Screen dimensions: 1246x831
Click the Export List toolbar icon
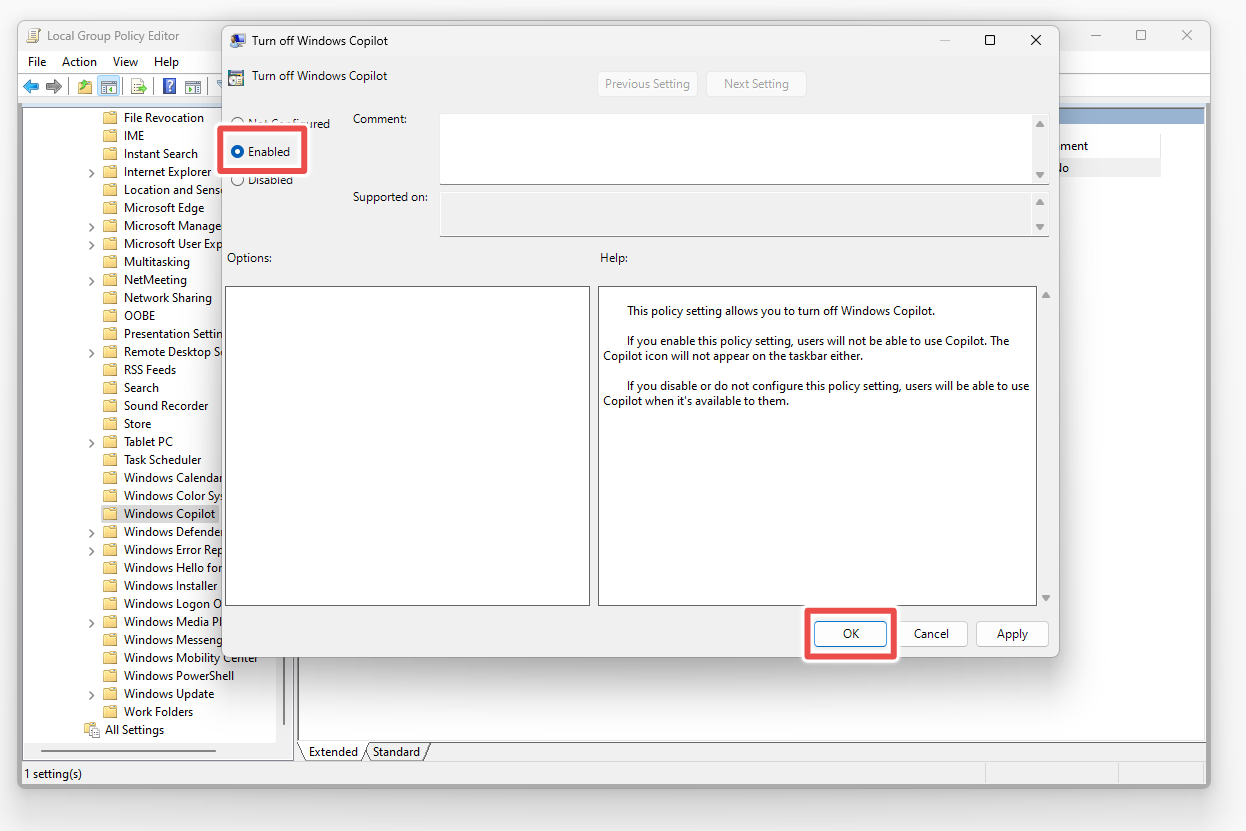coord(139,87)
